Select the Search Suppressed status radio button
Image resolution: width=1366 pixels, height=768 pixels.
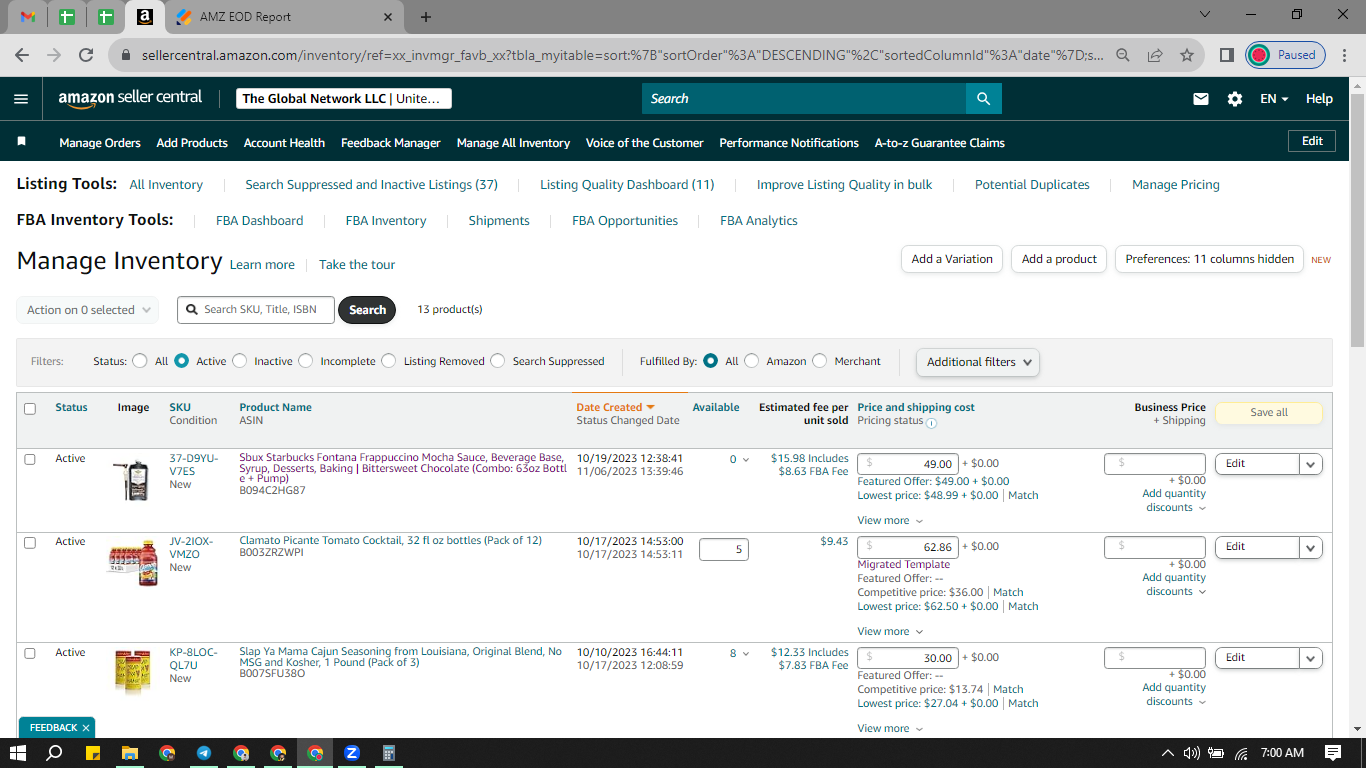pos(498,361)
